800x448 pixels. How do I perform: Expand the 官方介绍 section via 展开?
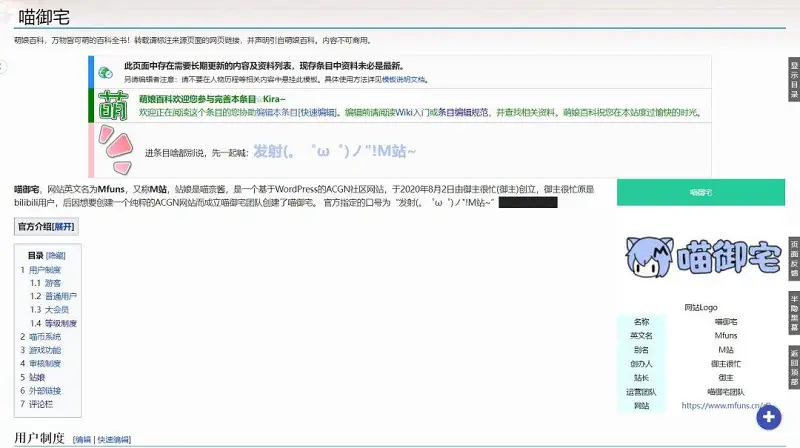[64, 227]
